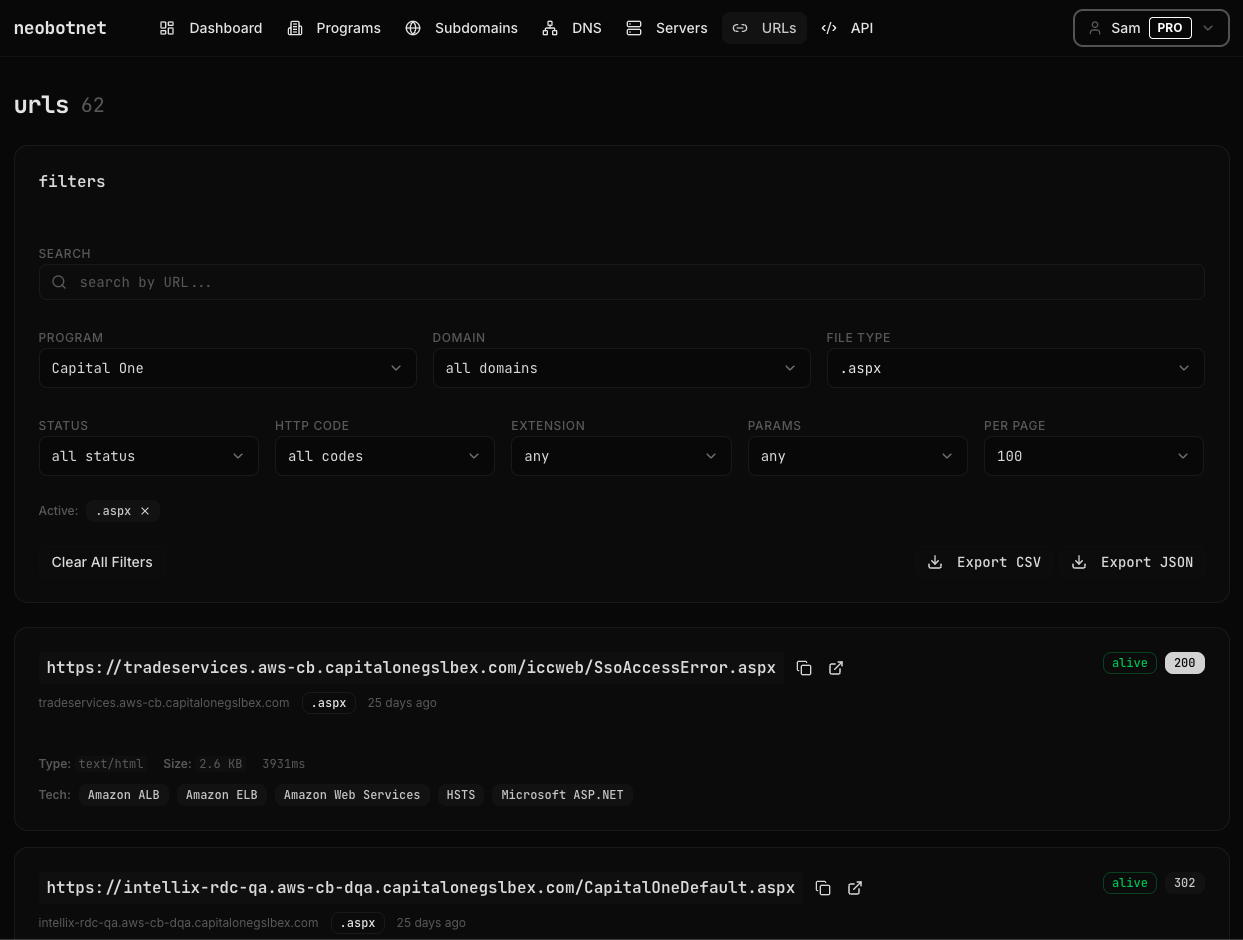Click the search magnifier icon in filters

[59, 282]
